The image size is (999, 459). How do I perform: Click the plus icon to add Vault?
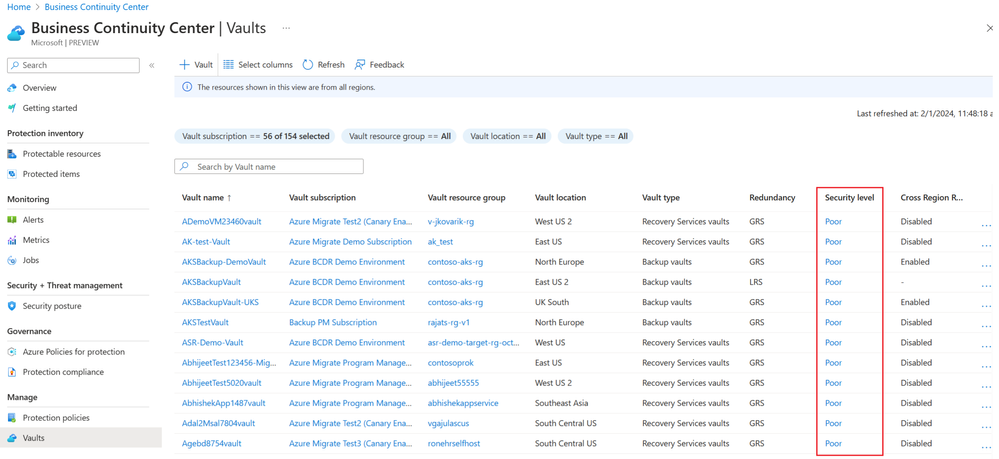(x=185, y=64)
